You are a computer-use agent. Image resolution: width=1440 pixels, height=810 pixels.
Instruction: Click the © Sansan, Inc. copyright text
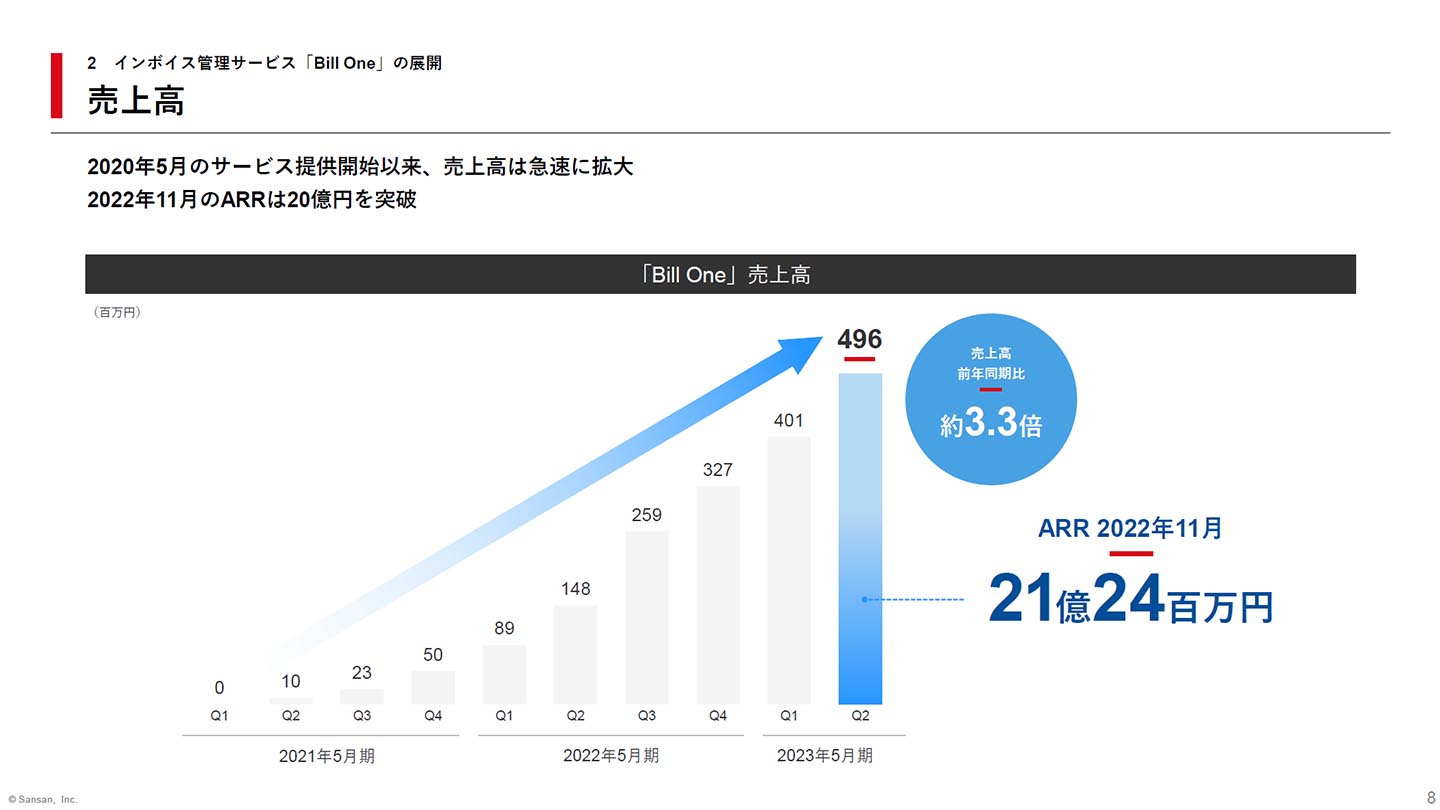pyautogui.click(x=42, y=799)
